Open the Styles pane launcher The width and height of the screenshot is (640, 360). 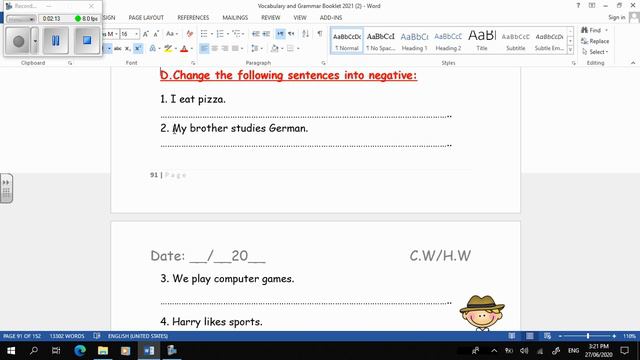[x=573, y=63]
